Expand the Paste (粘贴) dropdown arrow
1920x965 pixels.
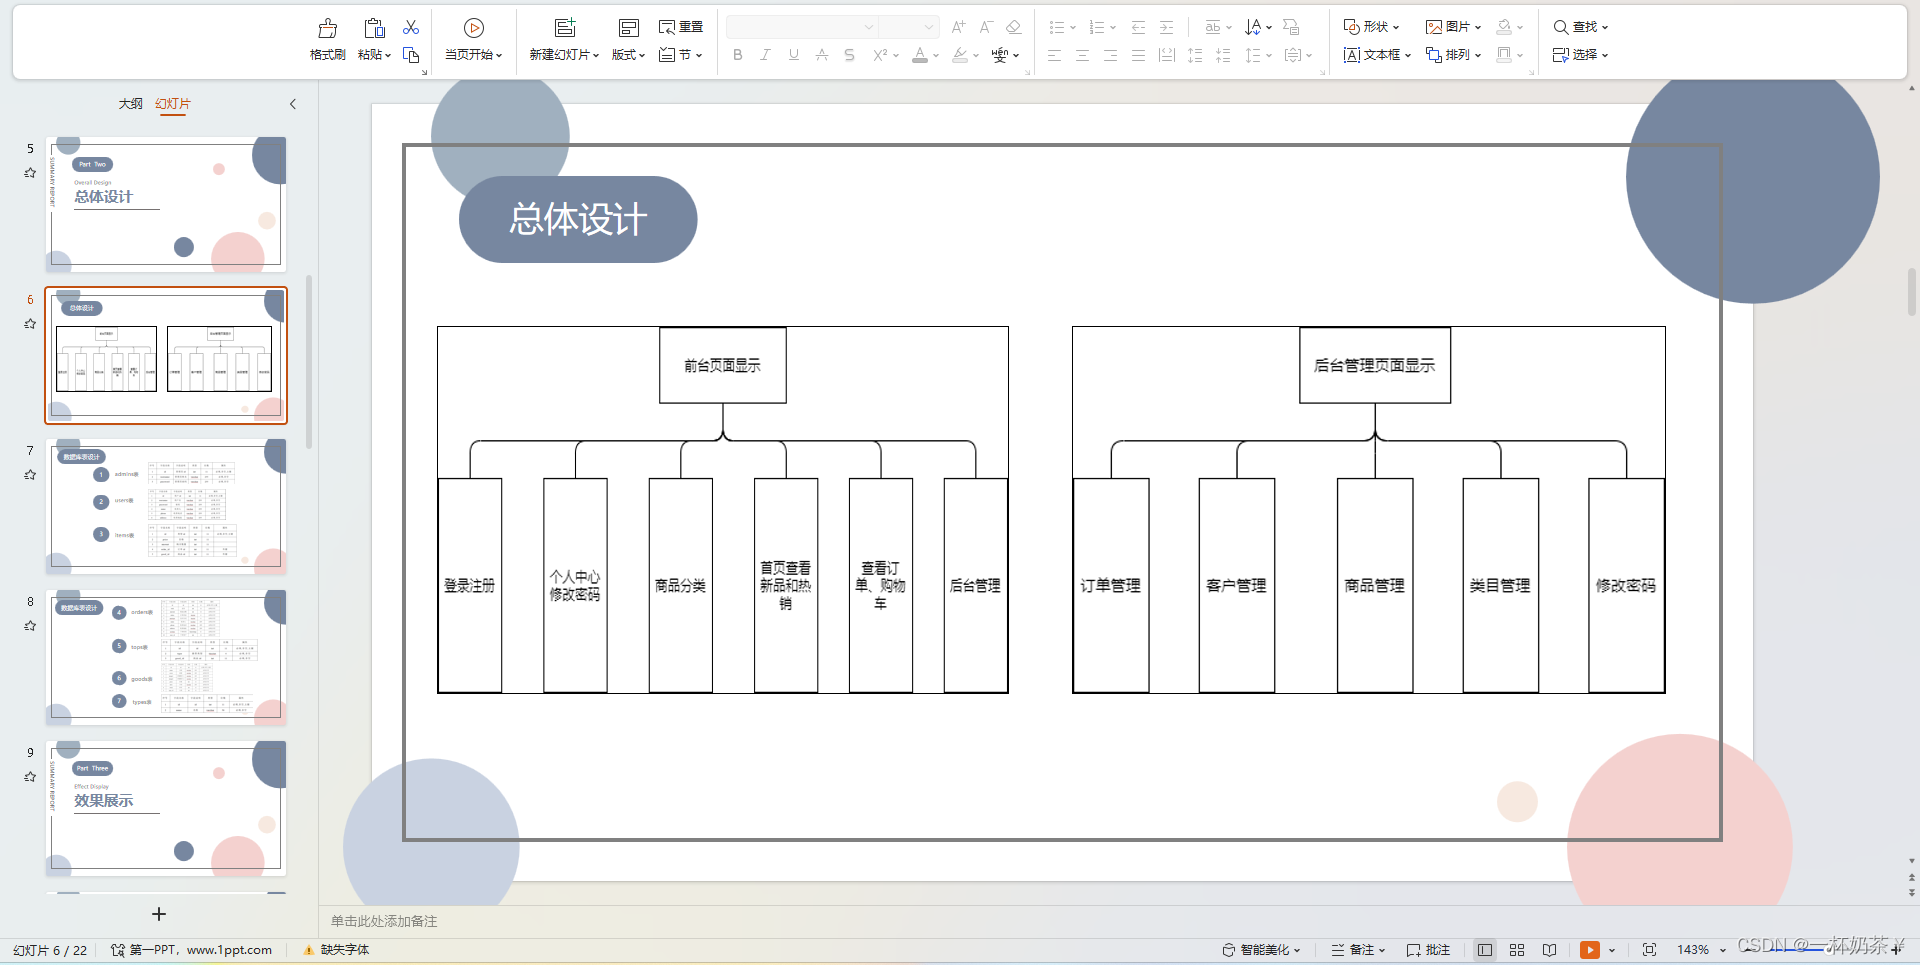click(x=388, y=56)
